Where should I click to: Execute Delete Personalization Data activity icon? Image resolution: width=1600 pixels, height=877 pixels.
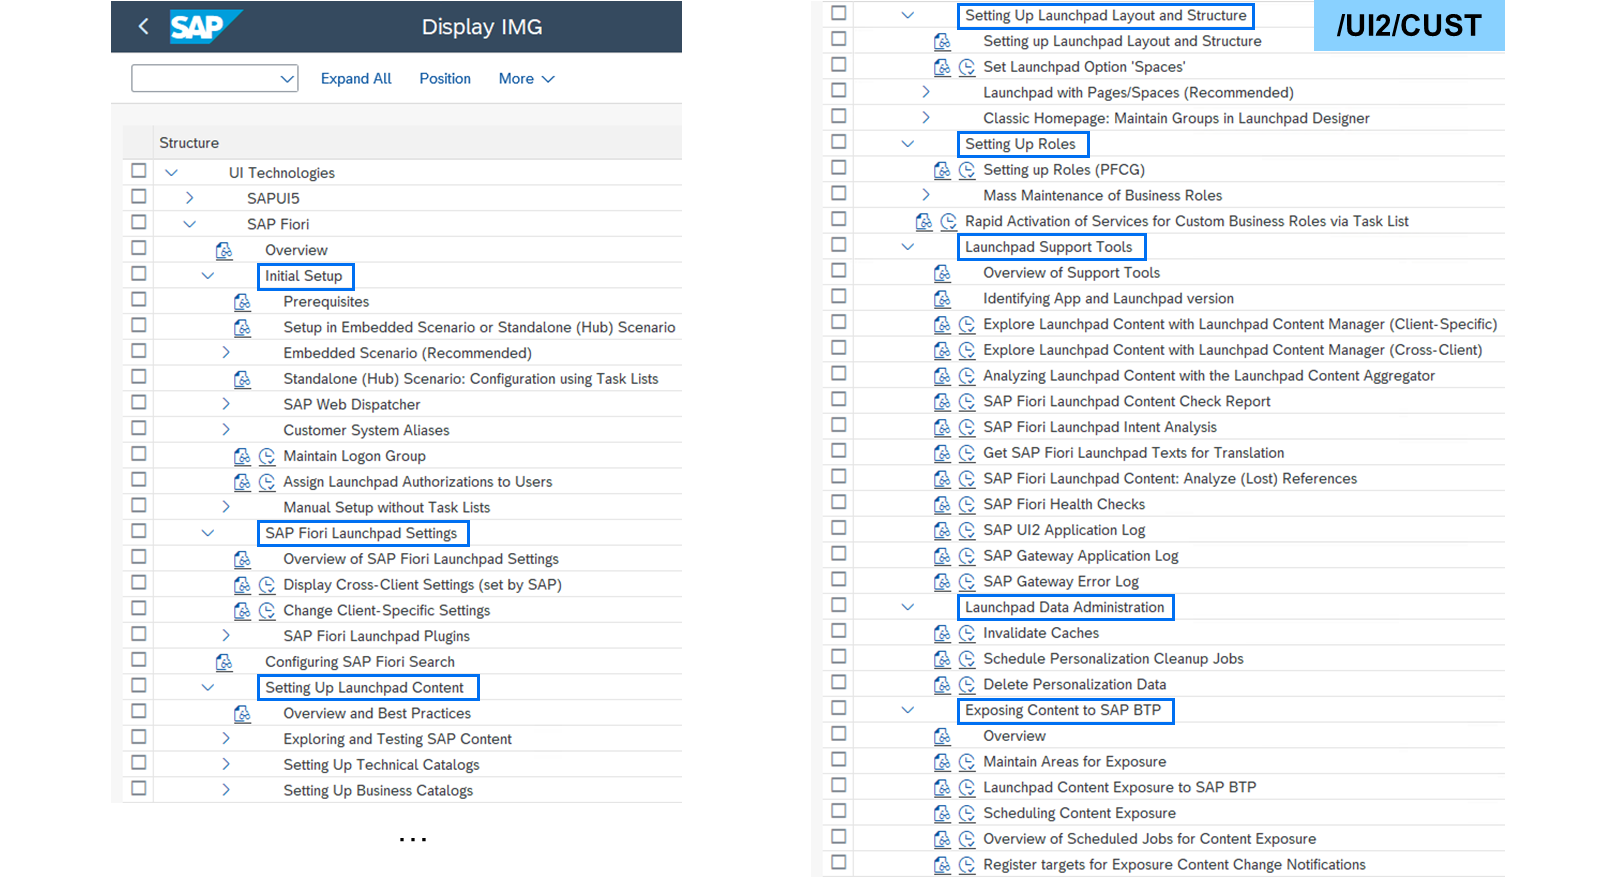click(967, 685)
